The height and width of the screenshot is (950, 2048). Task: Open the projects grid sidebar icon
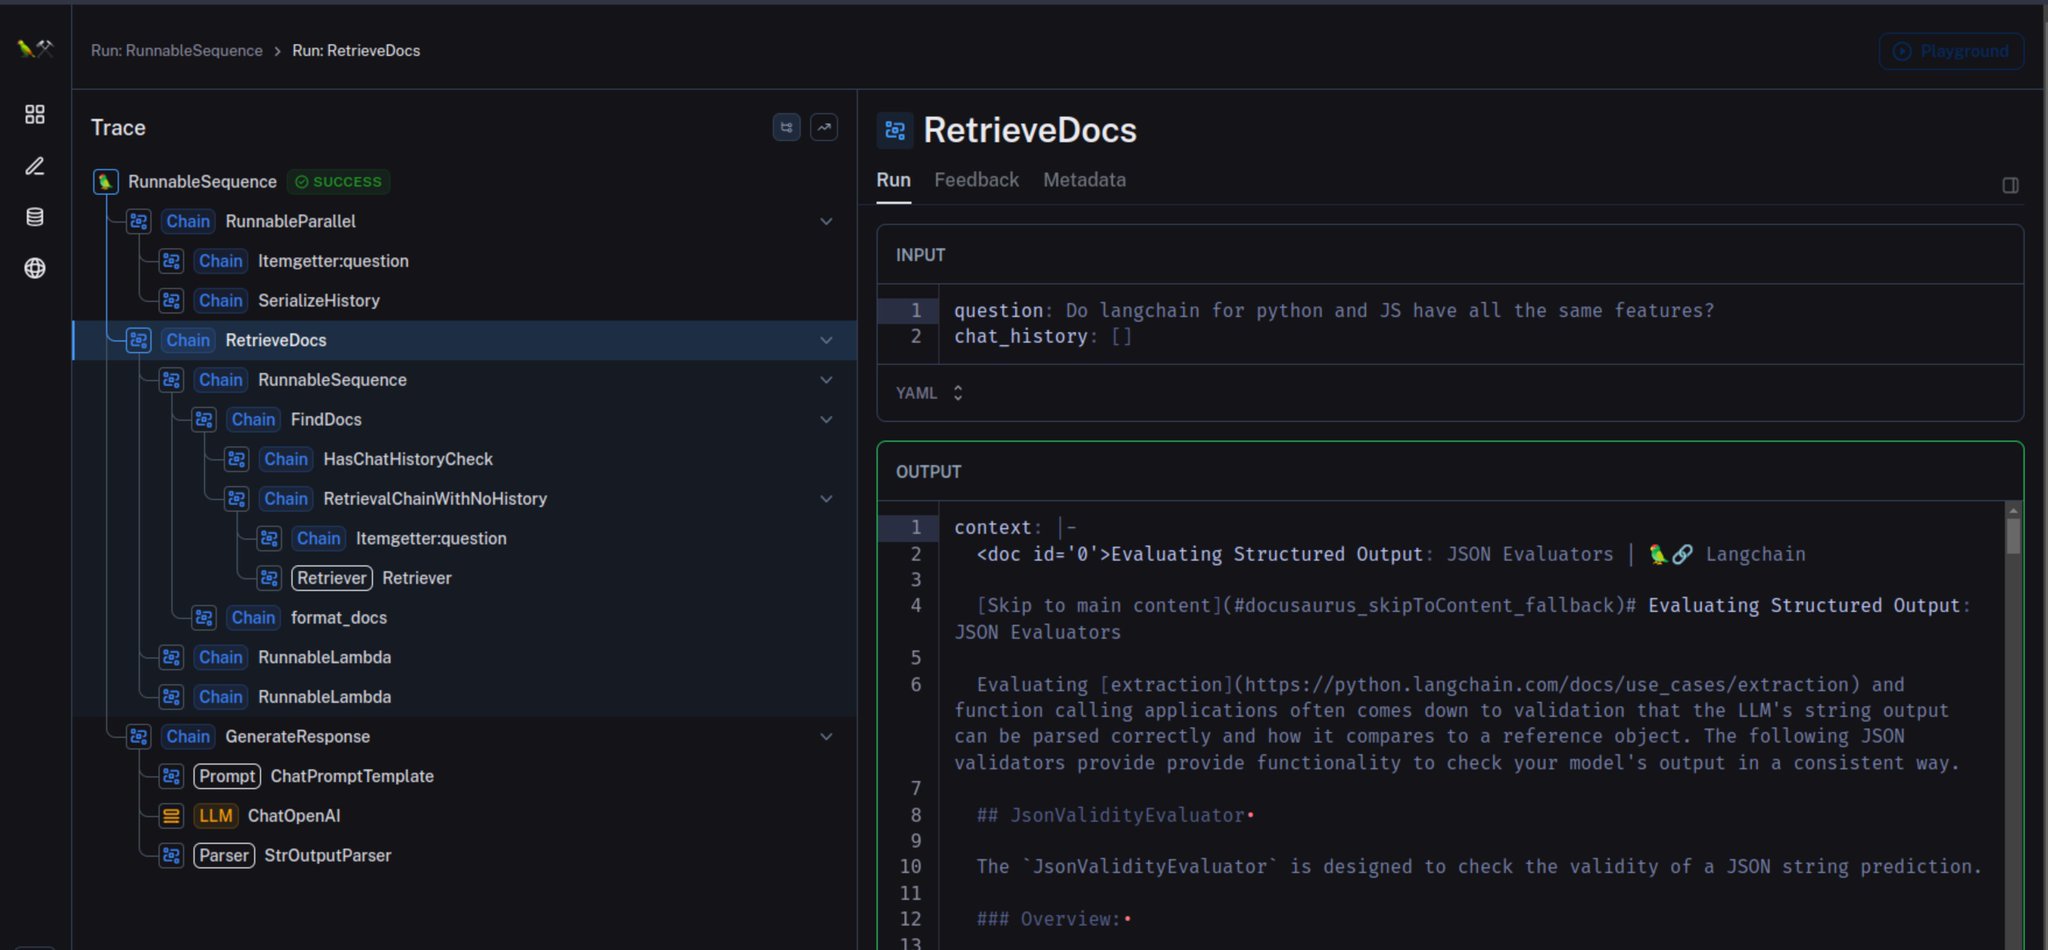coord(35,114)
